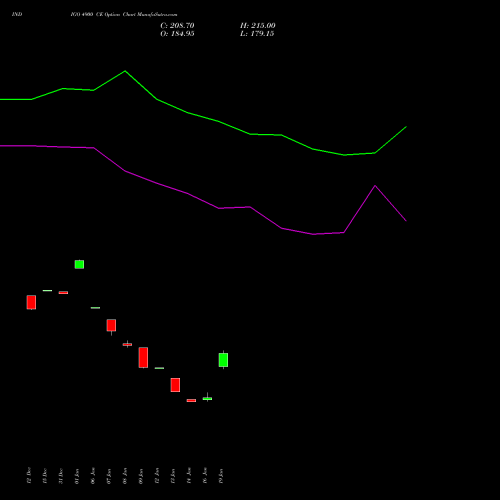Select the small red candle on 08 Jan
This screenshot has width=500, height=500.
[127, 344]
